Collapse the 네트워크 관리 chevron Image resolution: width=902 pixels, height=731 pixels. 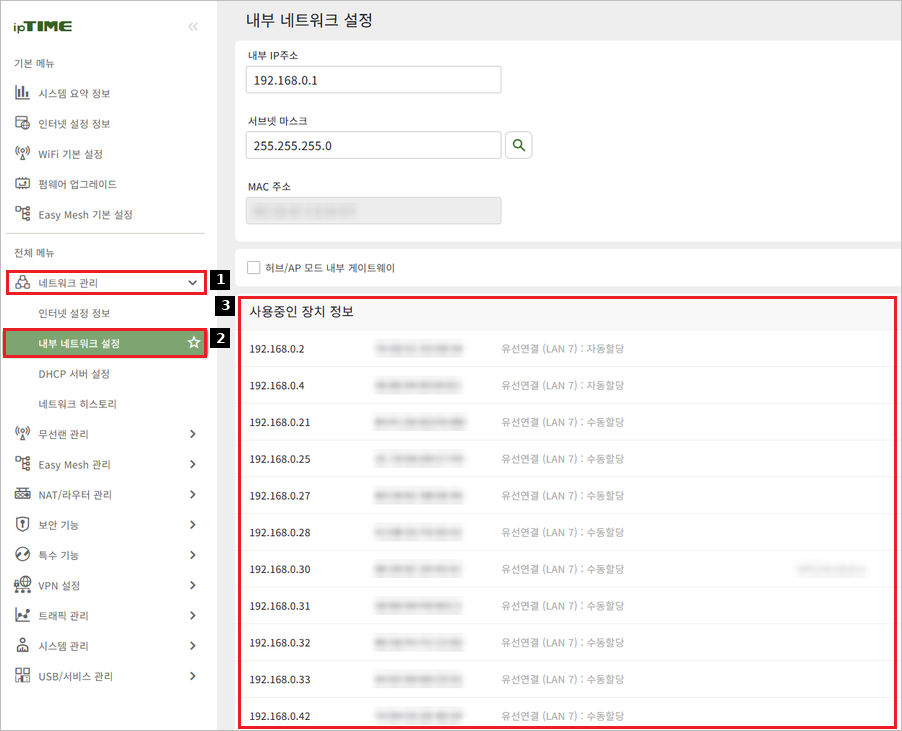click(x=193, y=282)
